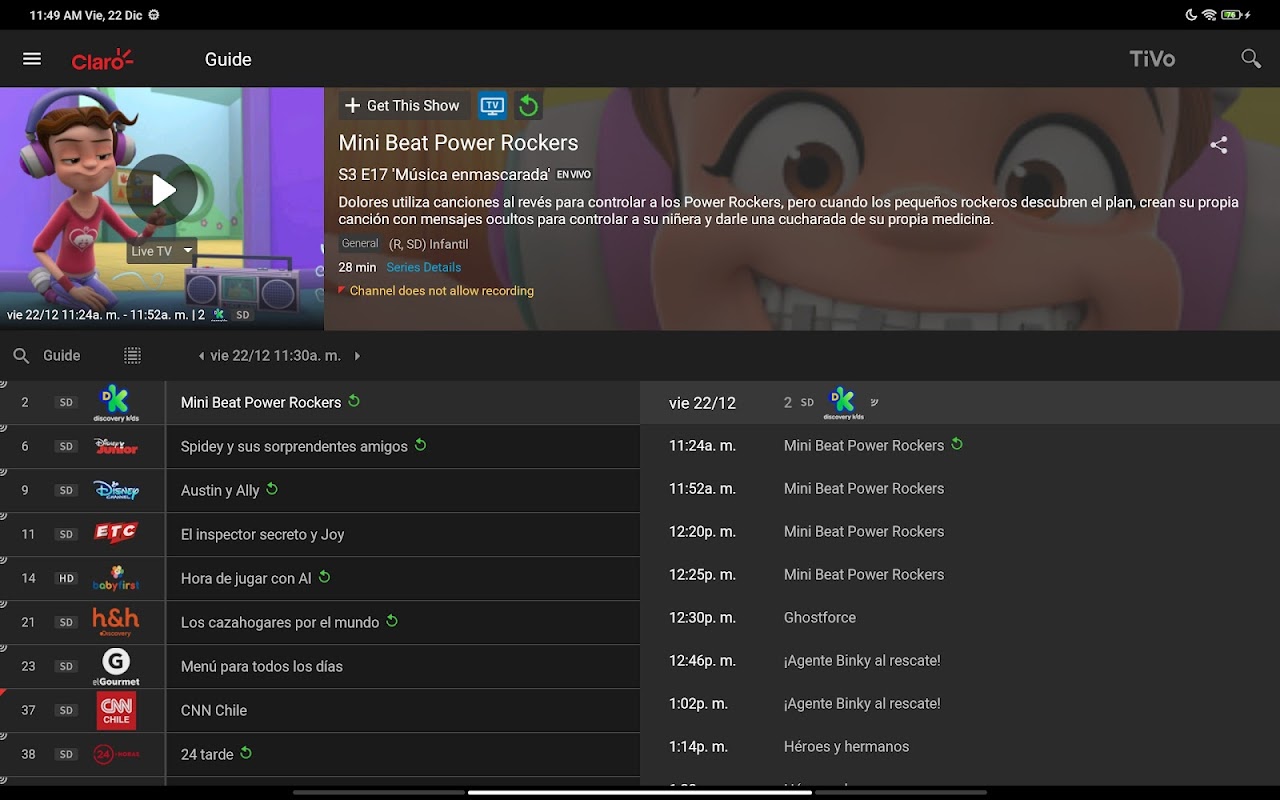Select the BabyFirst channel logo

pyautogui.click(x=116, y=578)
